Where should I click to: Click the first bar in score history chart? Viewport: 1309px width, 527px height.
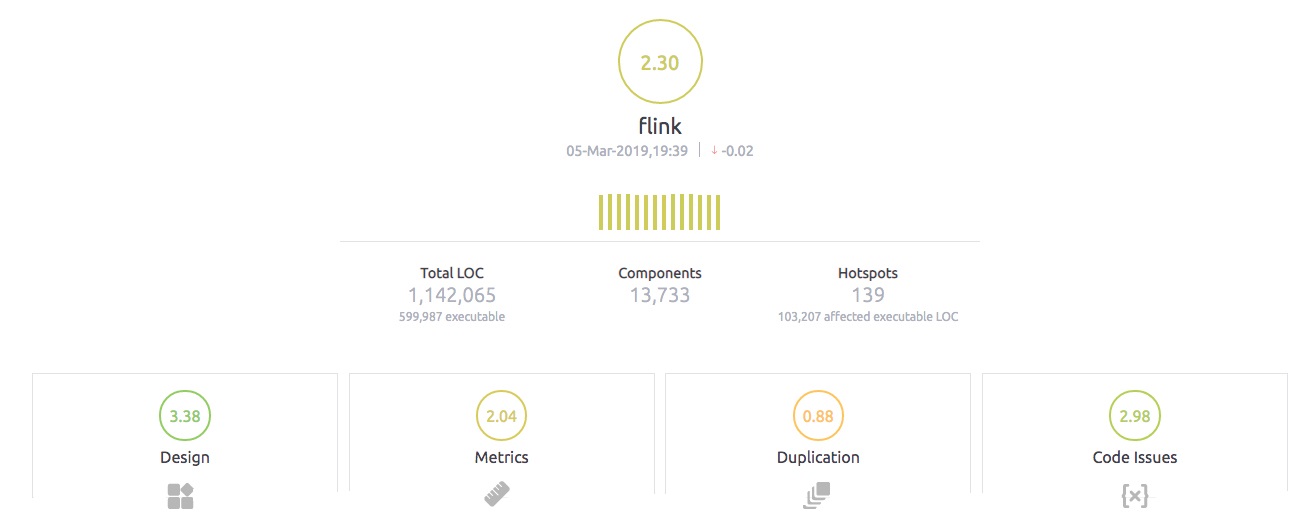(x=601, y=213)
